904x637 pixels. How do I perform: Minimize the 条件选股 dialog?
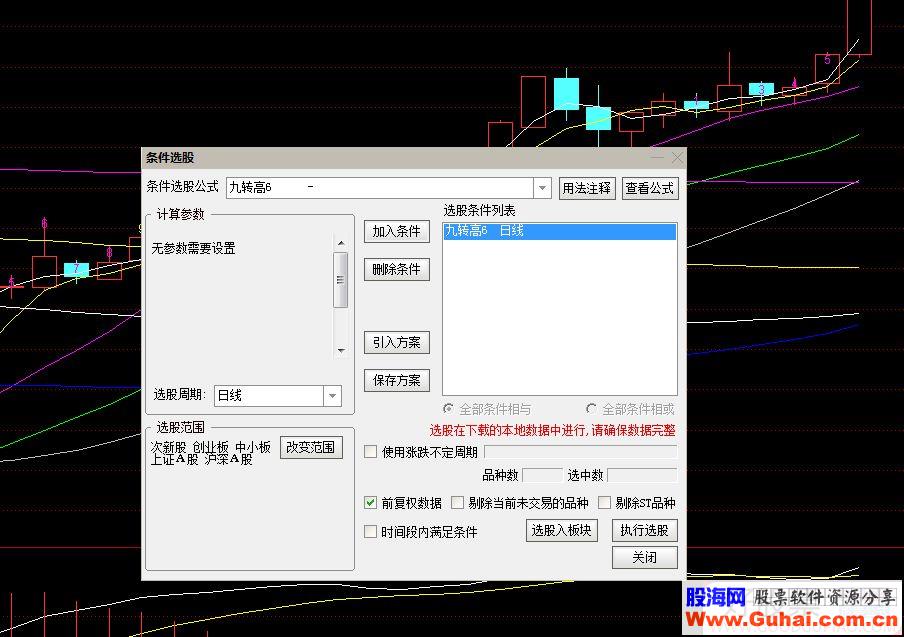coord(657,157)
